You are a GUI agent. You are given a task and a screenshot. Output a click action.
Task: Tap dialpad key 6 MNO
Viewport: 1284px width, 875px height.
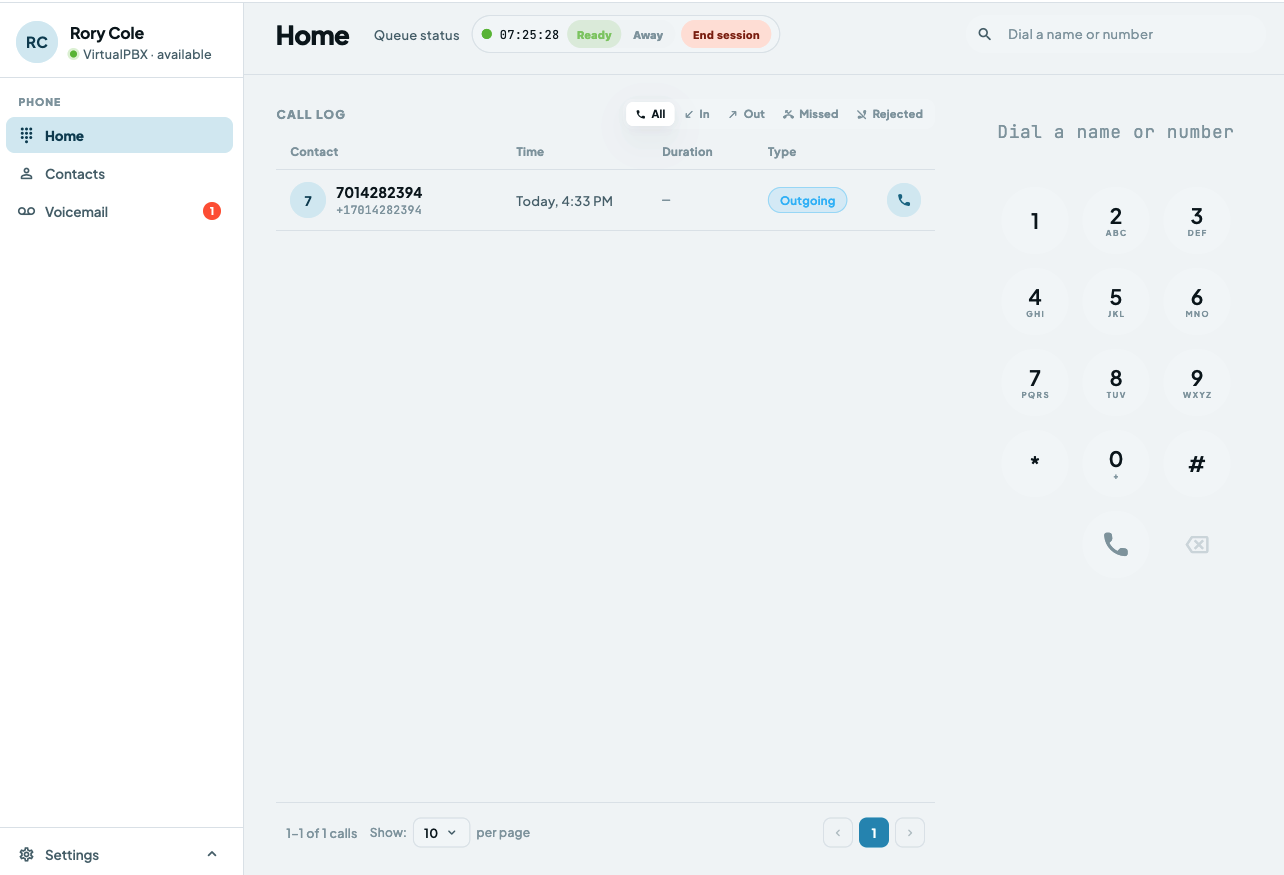click(1197, 302)
